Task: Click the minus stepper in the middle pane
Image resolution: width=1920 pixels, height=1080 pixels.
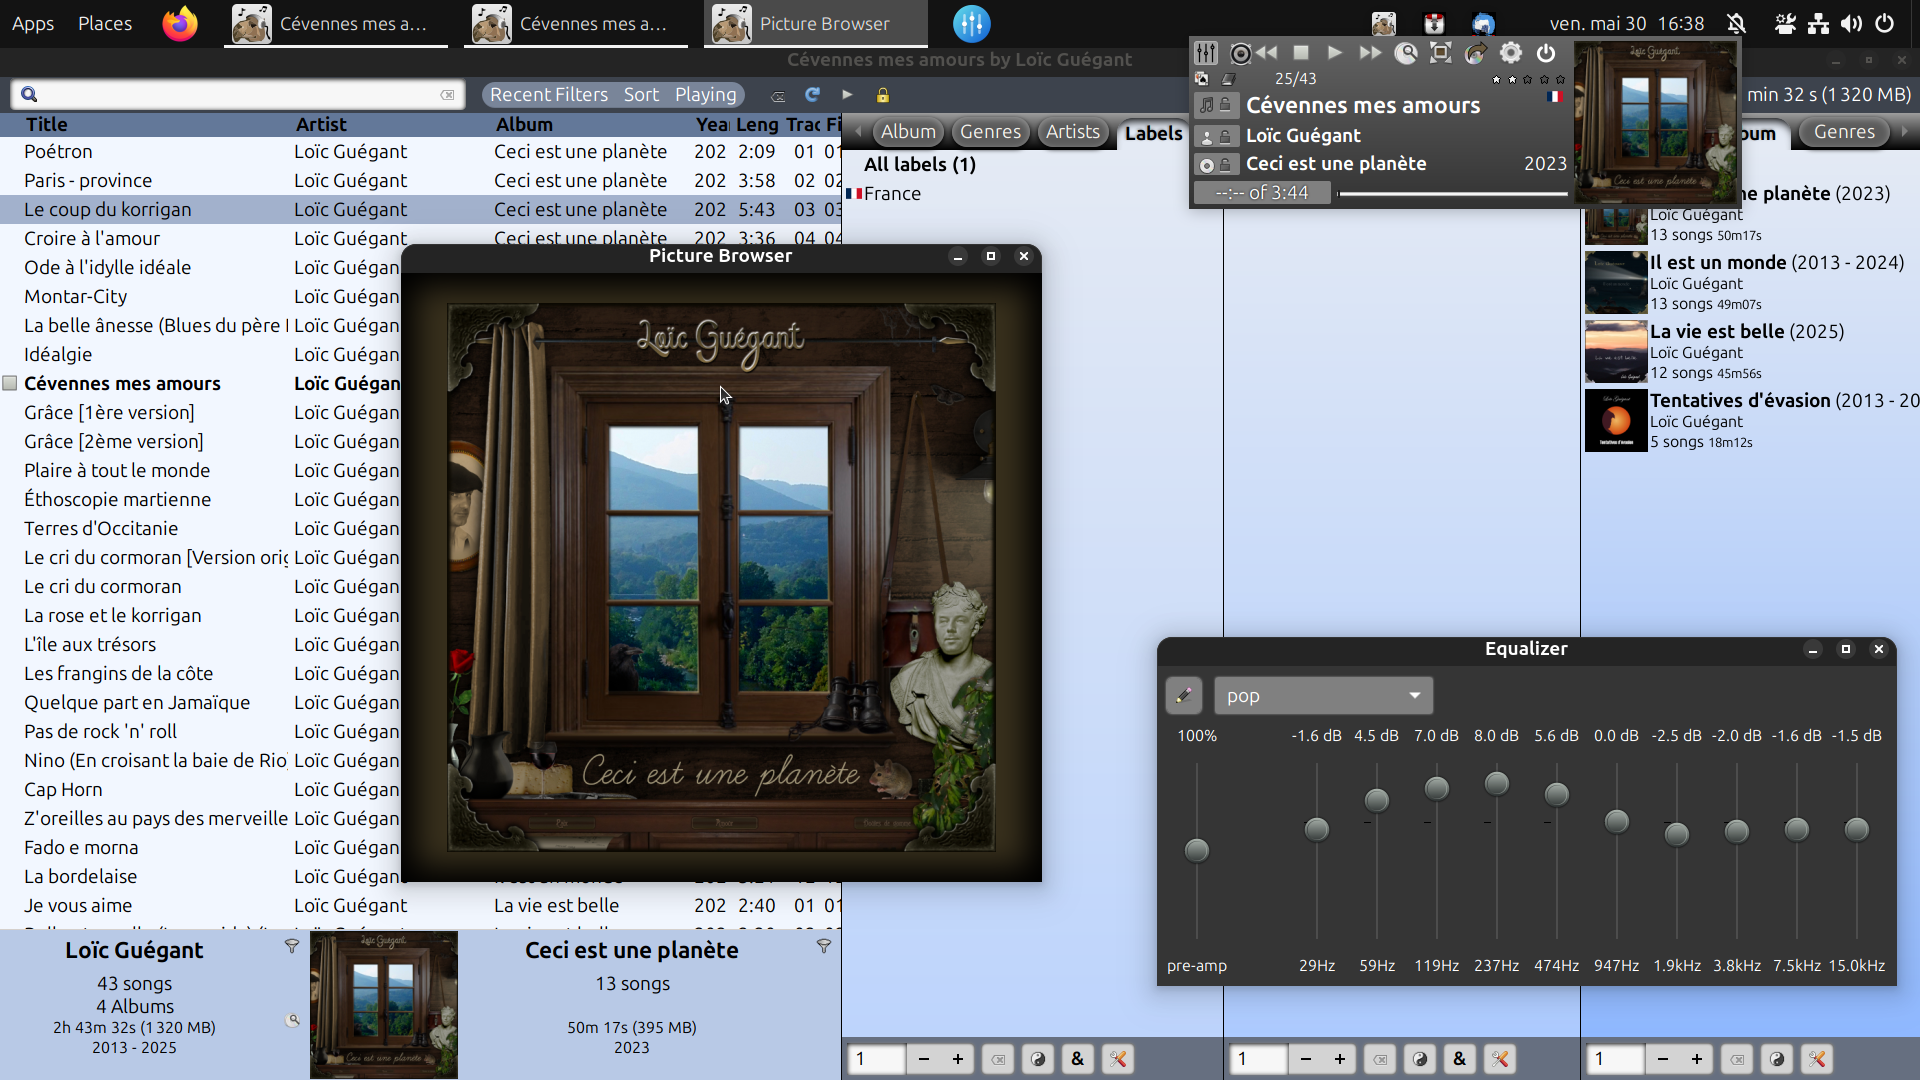Action: 1306,1059
